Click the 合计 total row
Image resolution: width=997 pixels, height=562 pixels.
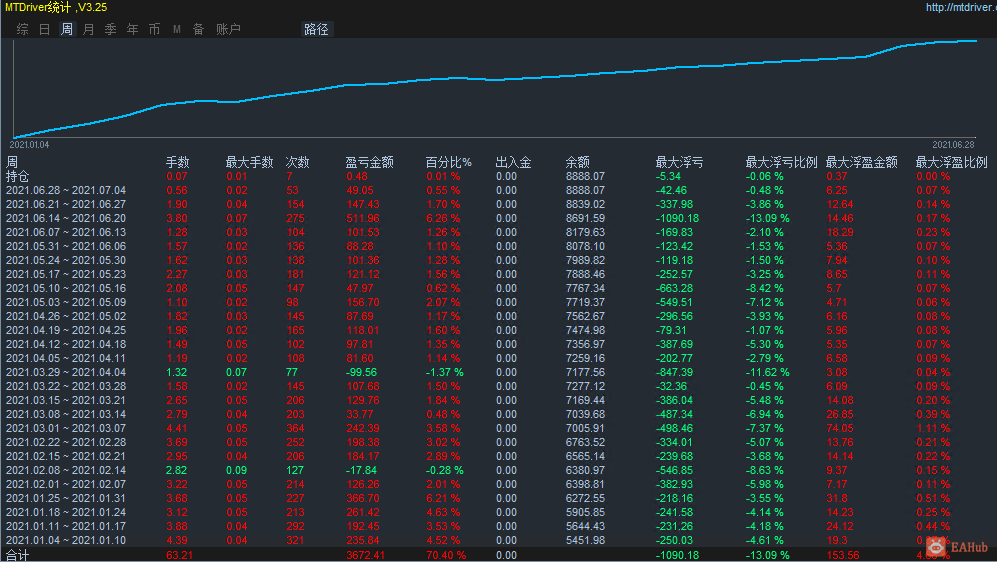tap(498, 555)
